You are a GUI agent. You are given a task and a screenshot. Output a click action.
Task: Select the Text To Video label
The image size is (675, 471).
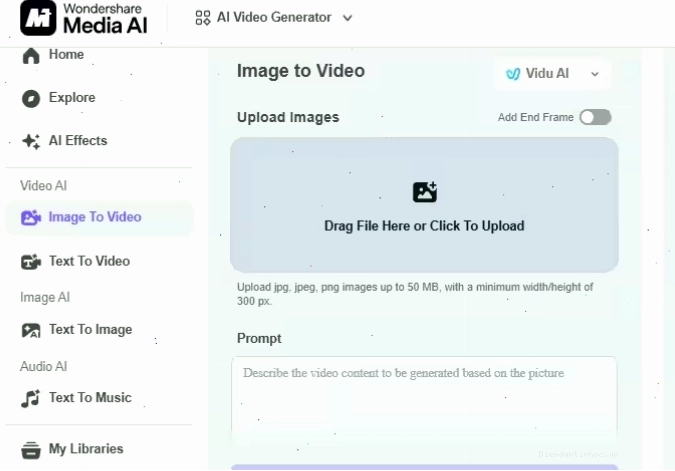90,261
